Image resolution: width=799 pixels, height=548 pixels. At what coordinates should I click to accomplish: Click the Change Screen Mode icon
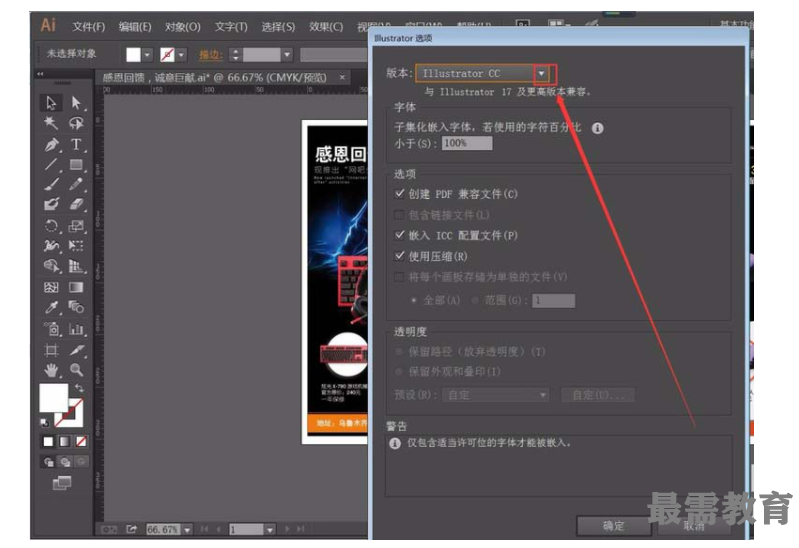62,482
